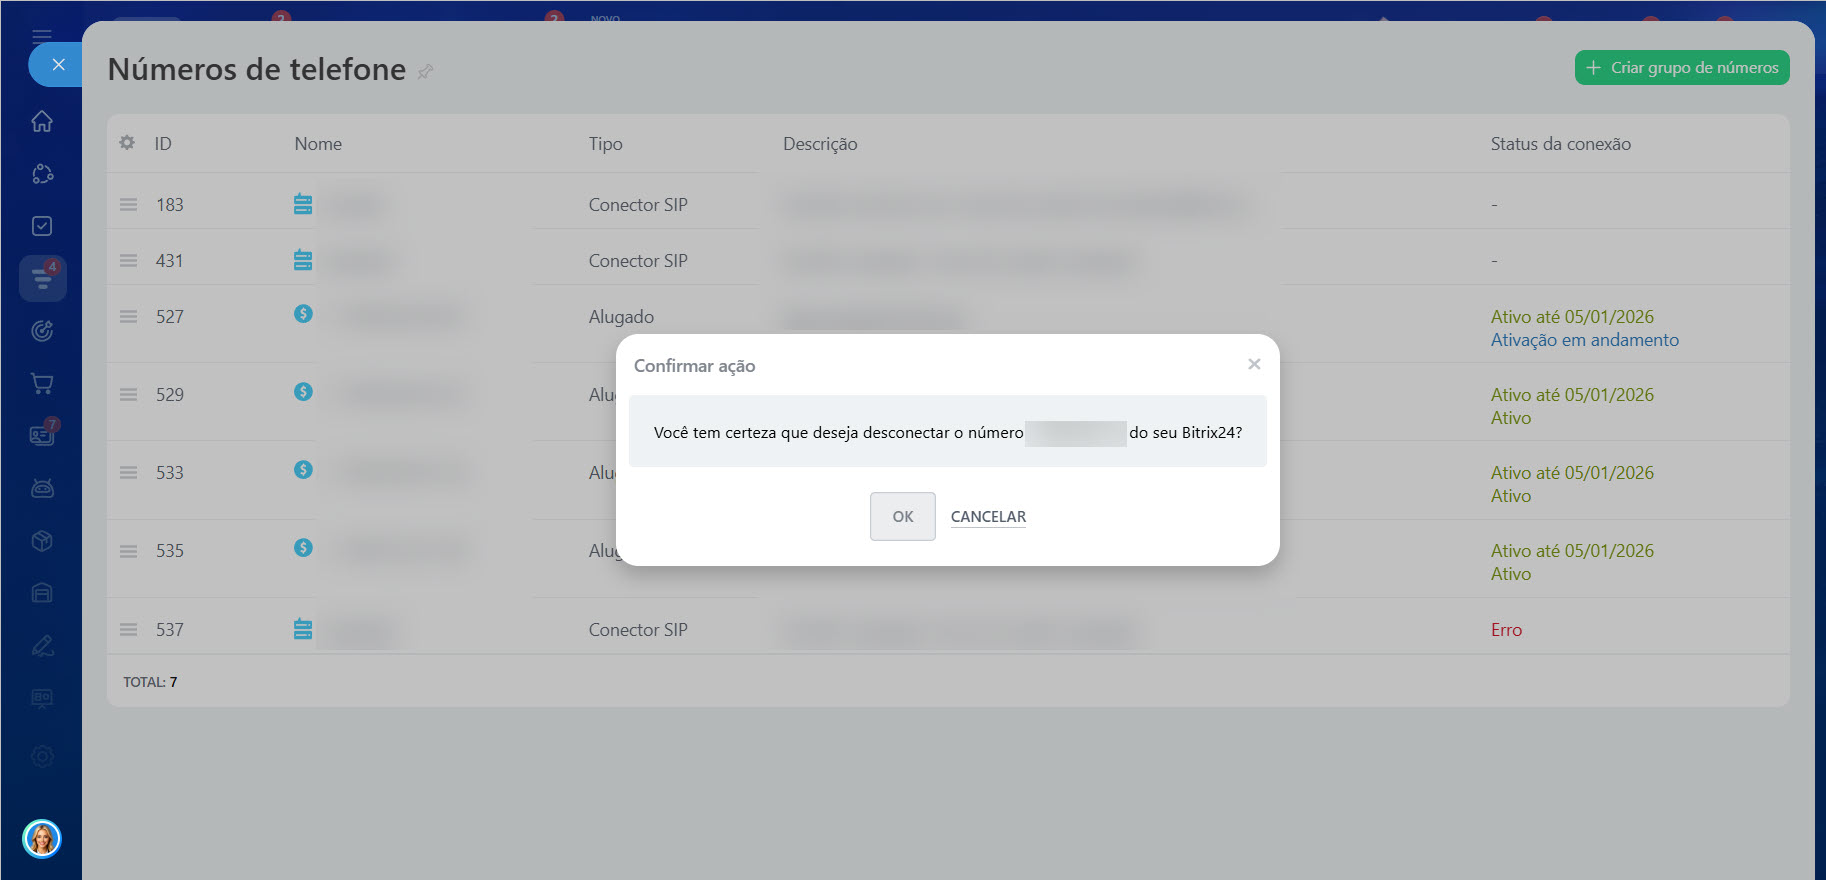Pin the Números de telefone page
Screen dimensions: 1826x880
click(425, 71)
